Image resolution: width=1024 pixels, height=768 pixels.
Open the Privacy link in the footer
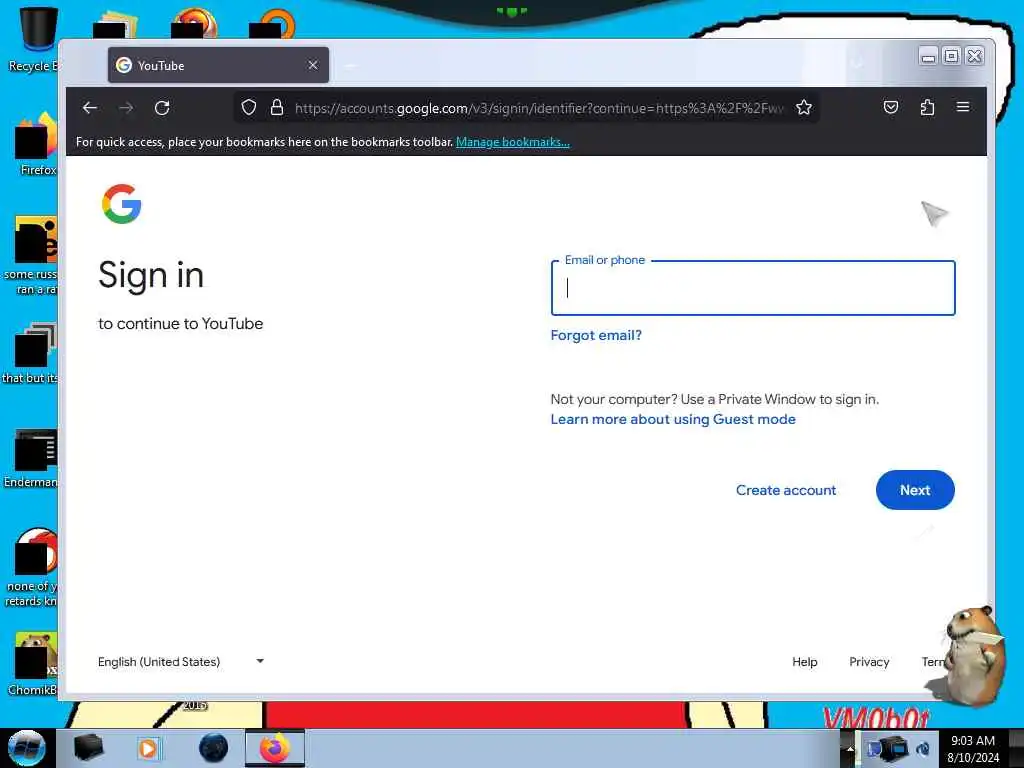869,662
